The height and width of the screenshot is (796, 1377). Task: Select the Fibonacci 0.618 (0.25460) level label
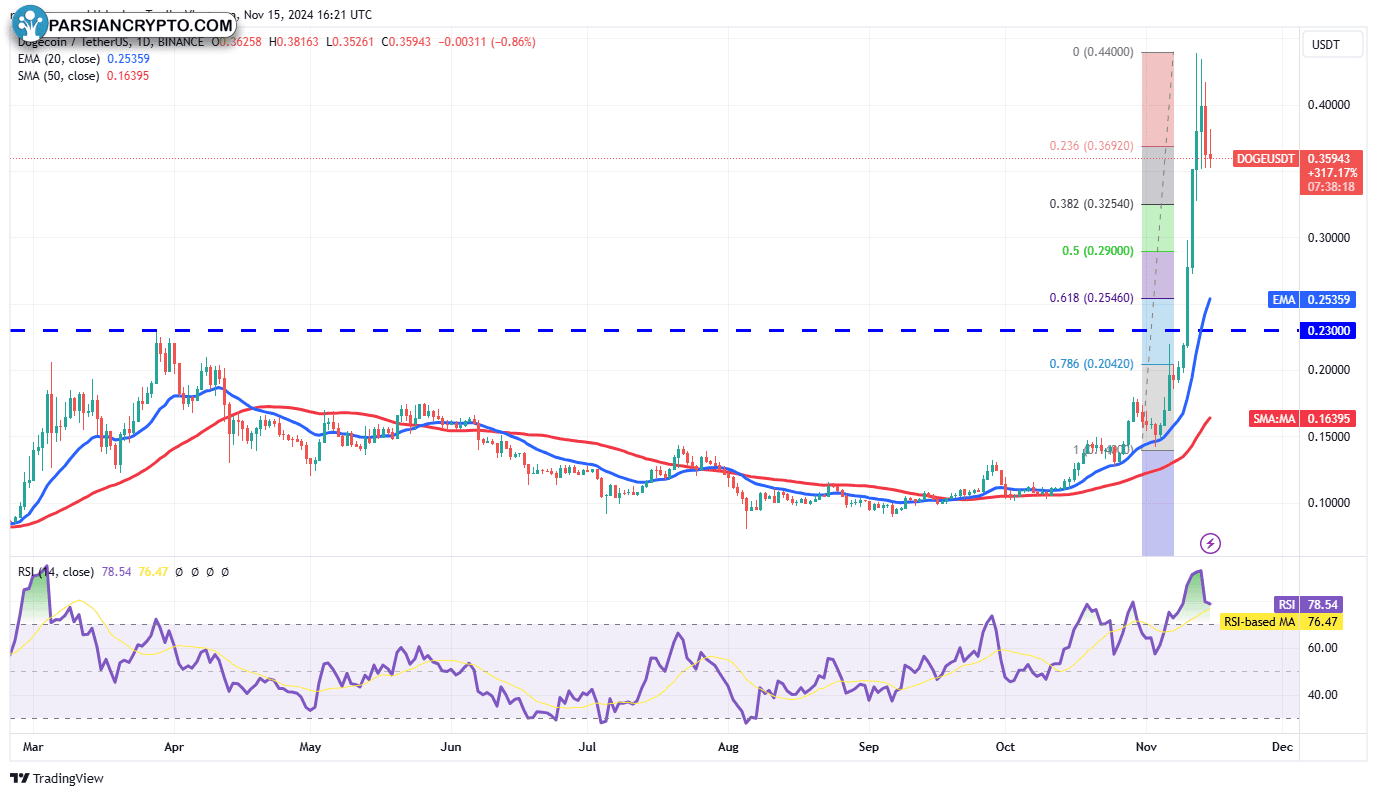[x=1091, y=298]
